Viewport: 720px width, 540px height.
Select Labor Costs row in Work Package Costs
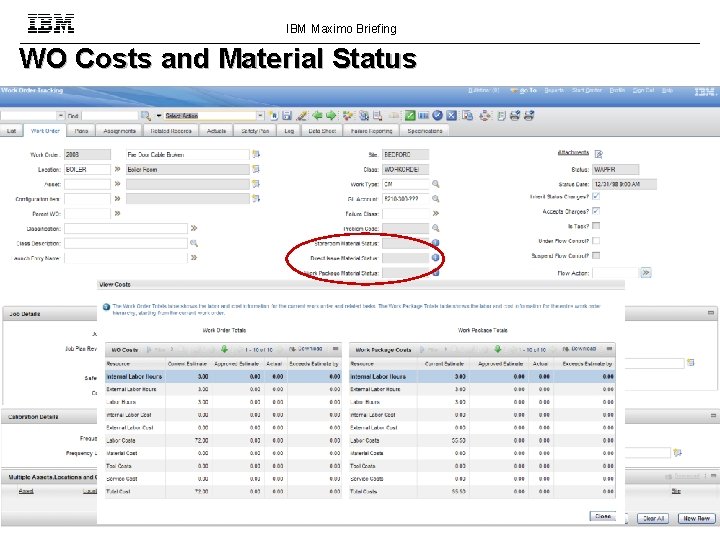tap(482, 440)
